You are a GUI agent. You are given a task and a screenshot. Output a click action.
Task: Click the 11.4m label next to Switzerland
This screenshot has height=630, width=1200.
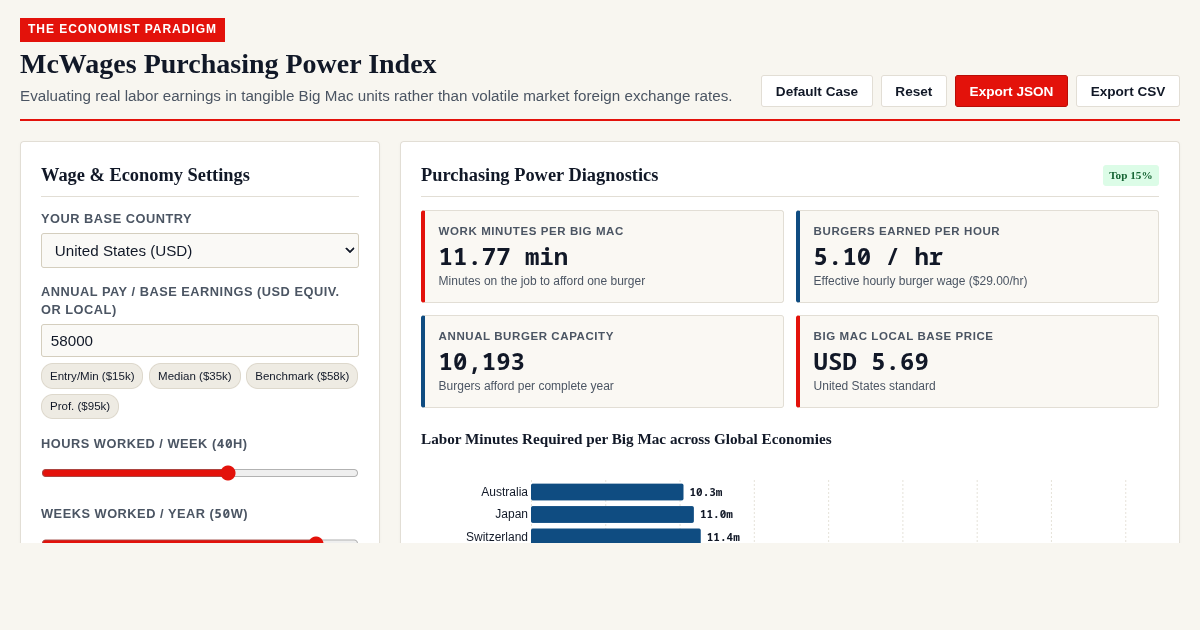723,537
